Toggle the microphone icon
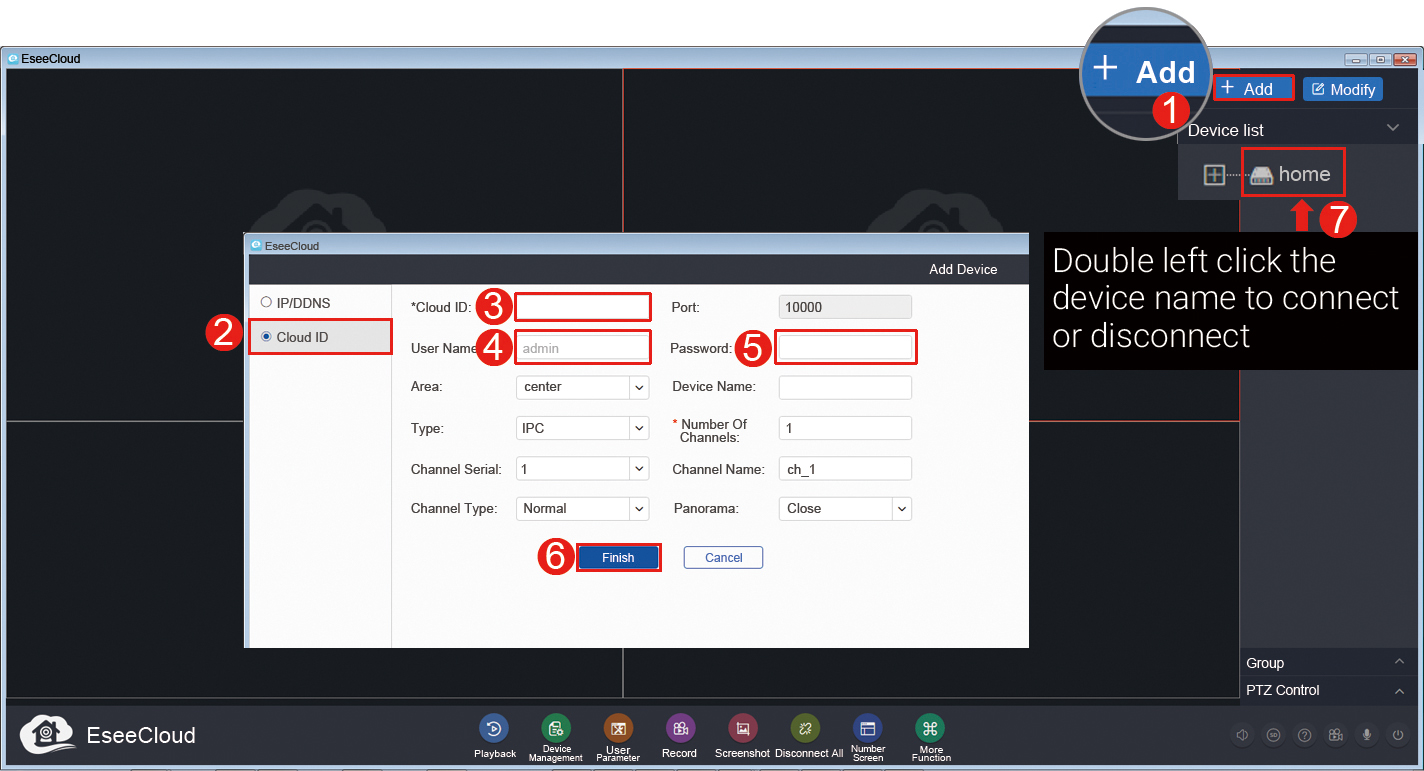Viewport: 1424px width, 771px height. pyautogui.click(x=1366, y=735)
